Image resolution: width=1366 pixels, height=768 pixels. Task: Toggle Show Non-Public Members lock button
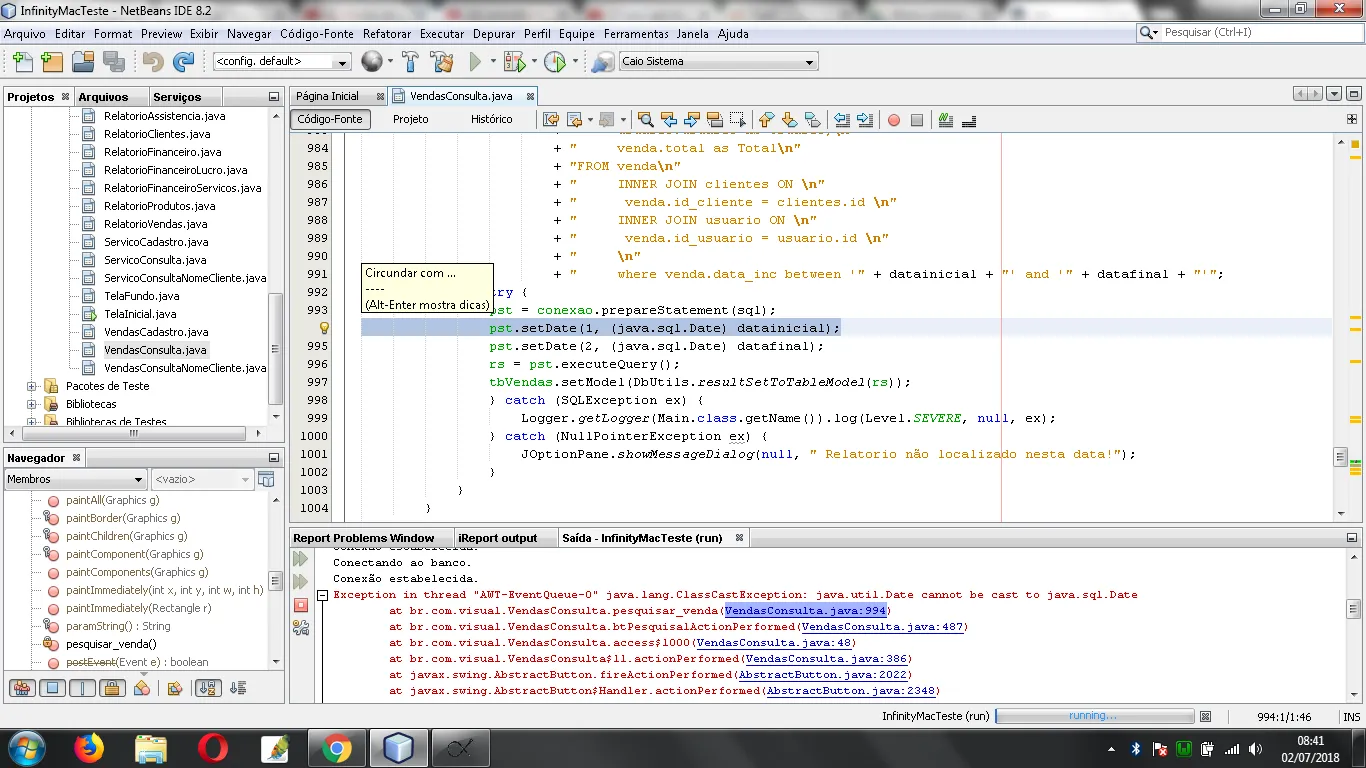112,688
